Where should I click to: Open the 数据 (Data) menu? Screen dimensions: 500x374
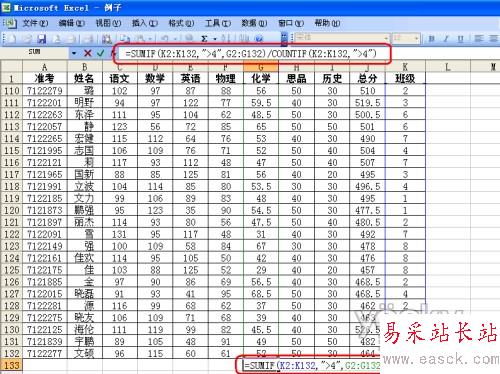point(254,23)
